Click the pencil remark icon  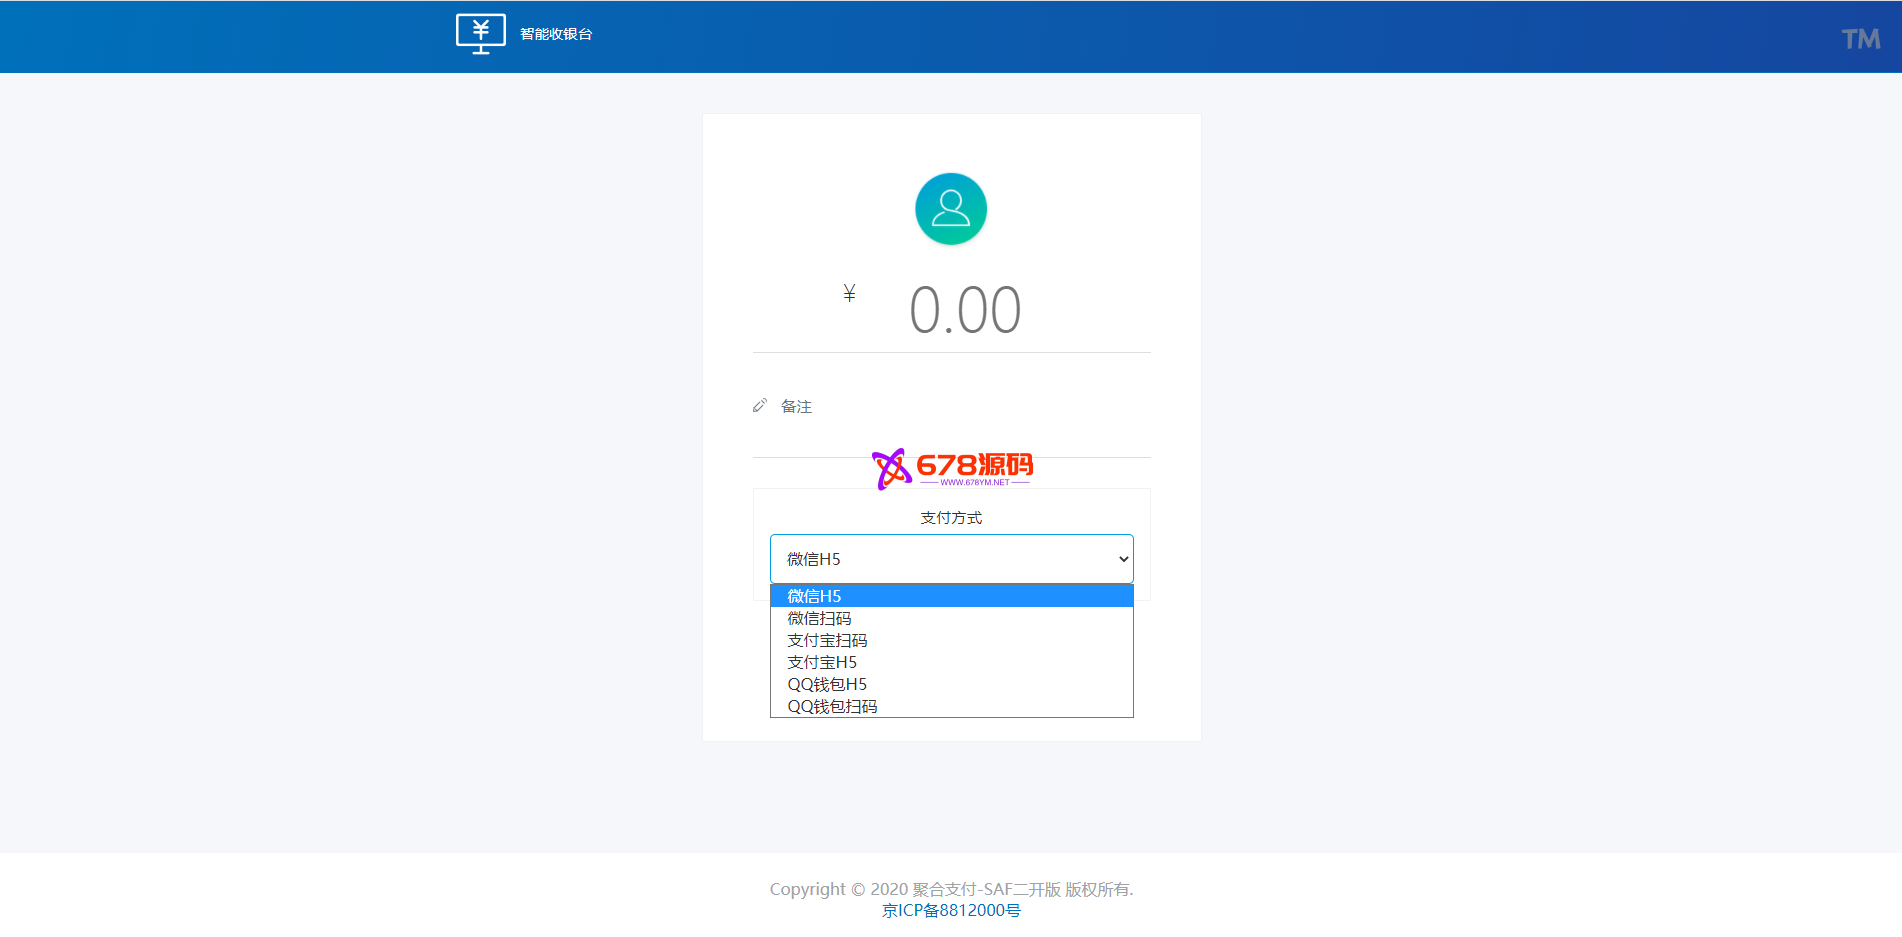[760, 406]
